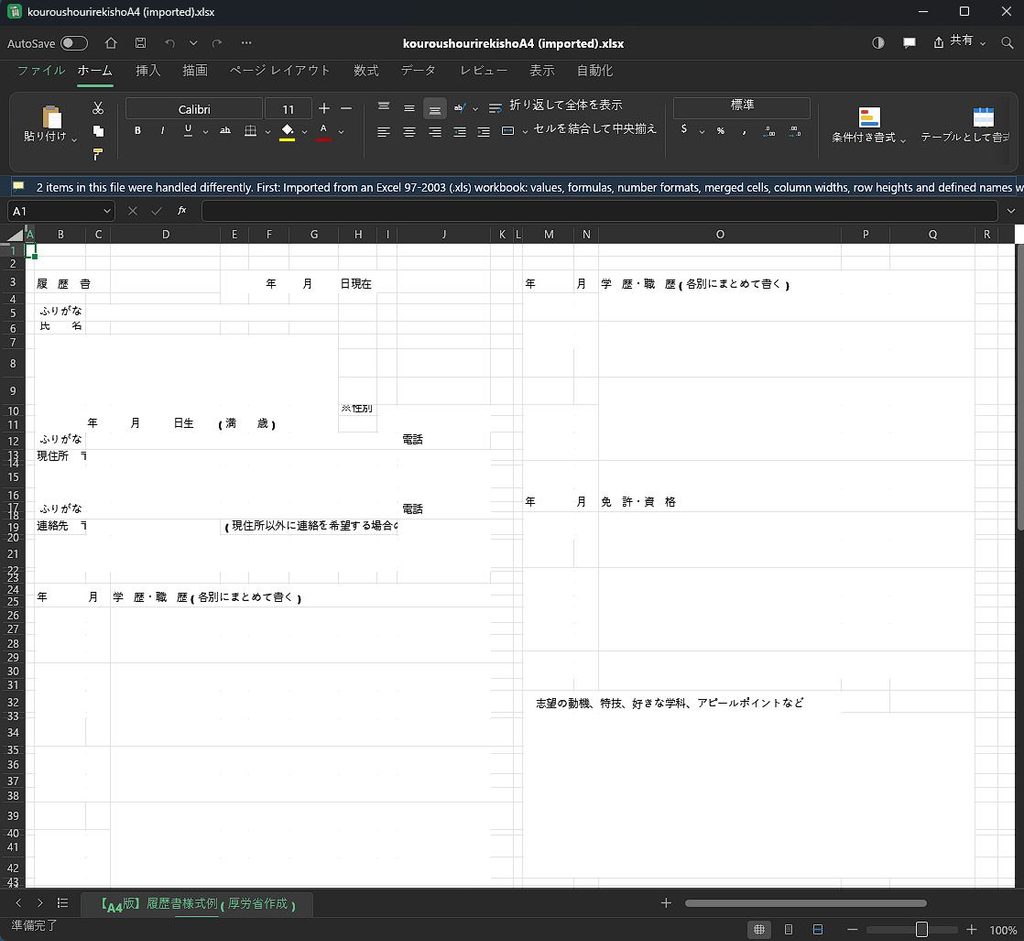Click the Name Box showing A1
The image size is (1024, 941).
pos(61,211)
